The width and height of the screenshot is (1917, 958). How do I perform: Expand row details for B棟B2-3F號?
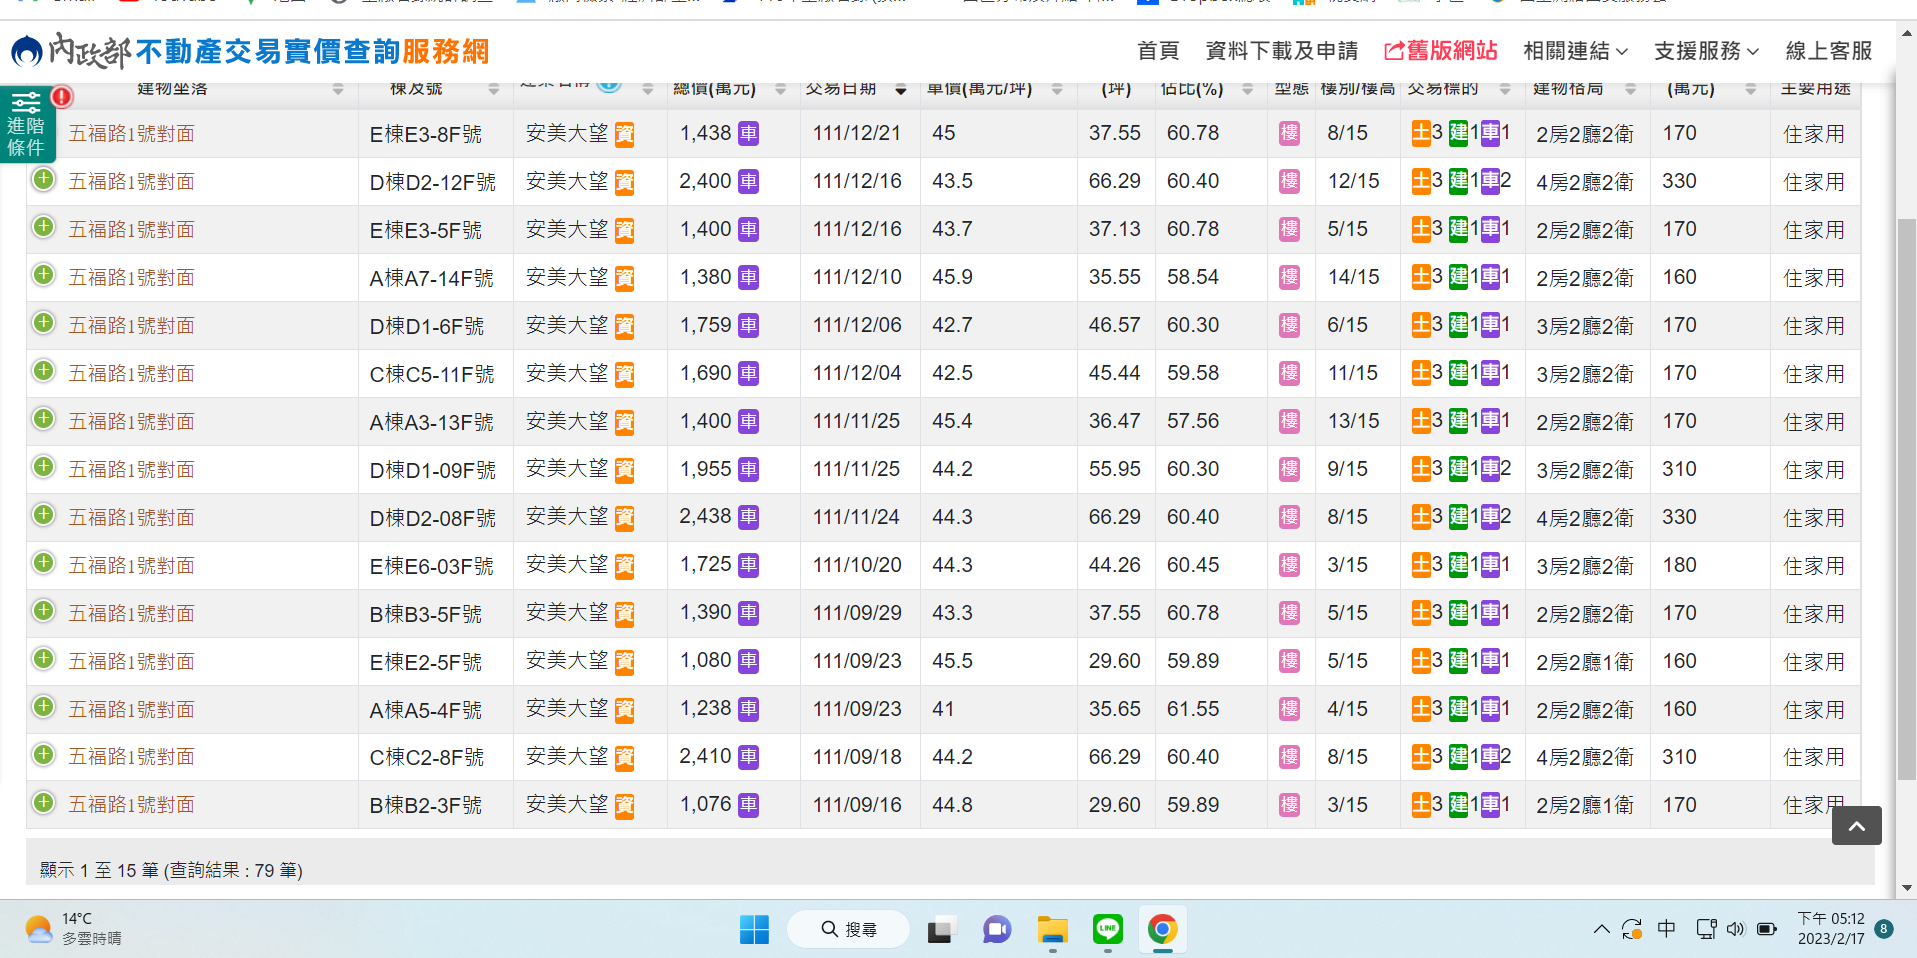click(43, 803)
